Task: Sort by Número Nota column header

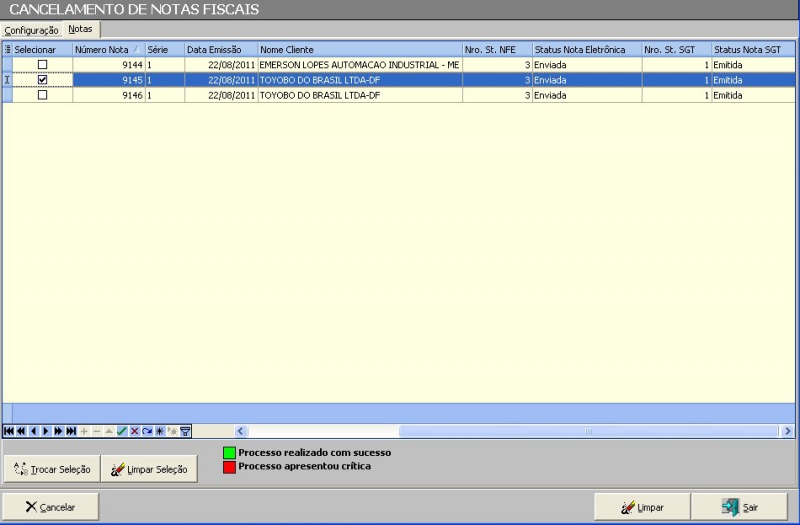Action: tap(107, 49)
